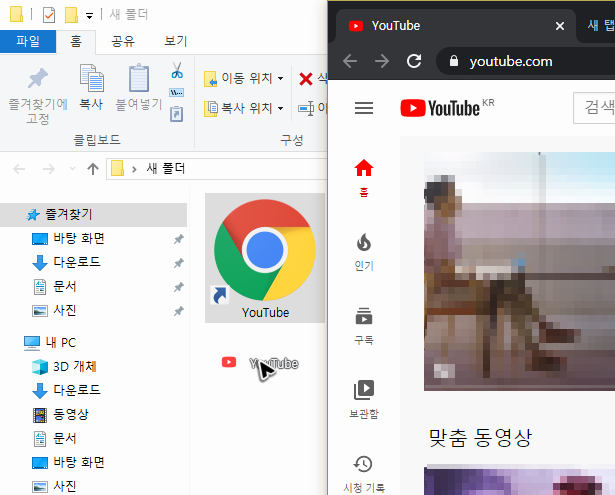Switch to the 홈 ribbon tab

76,41
